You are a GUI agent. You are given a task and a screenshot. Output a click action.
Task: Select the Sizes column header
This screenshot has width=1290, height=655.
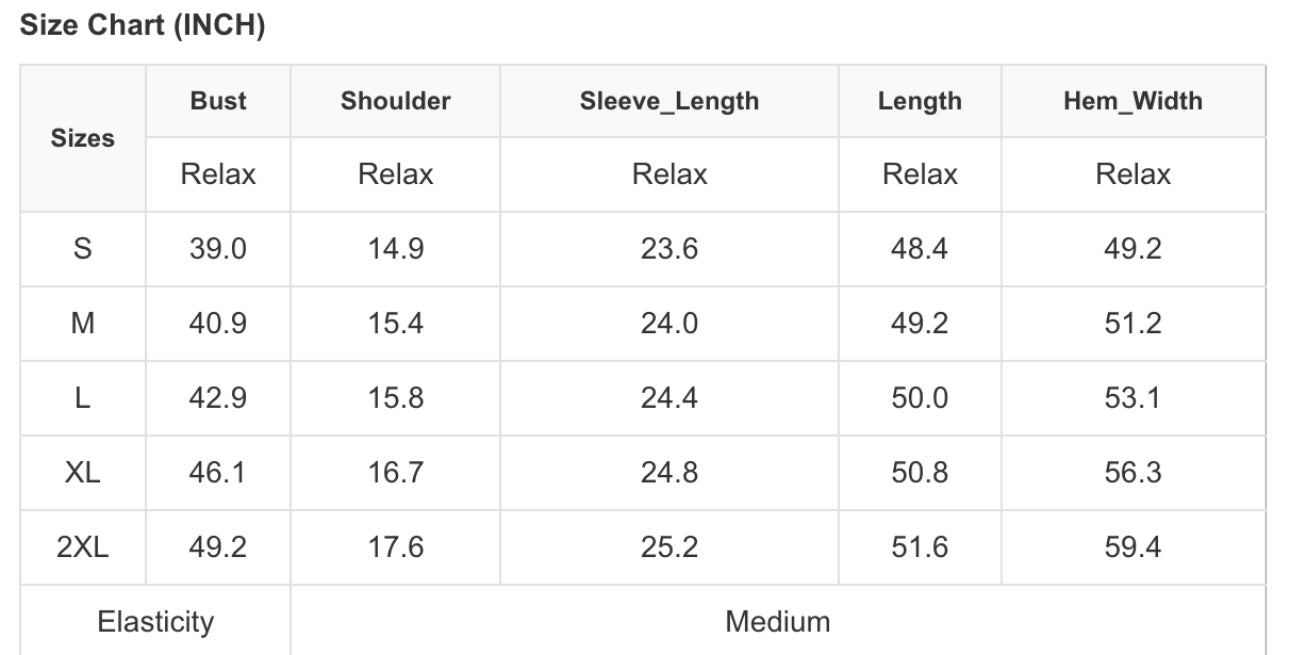click(83, 139)
